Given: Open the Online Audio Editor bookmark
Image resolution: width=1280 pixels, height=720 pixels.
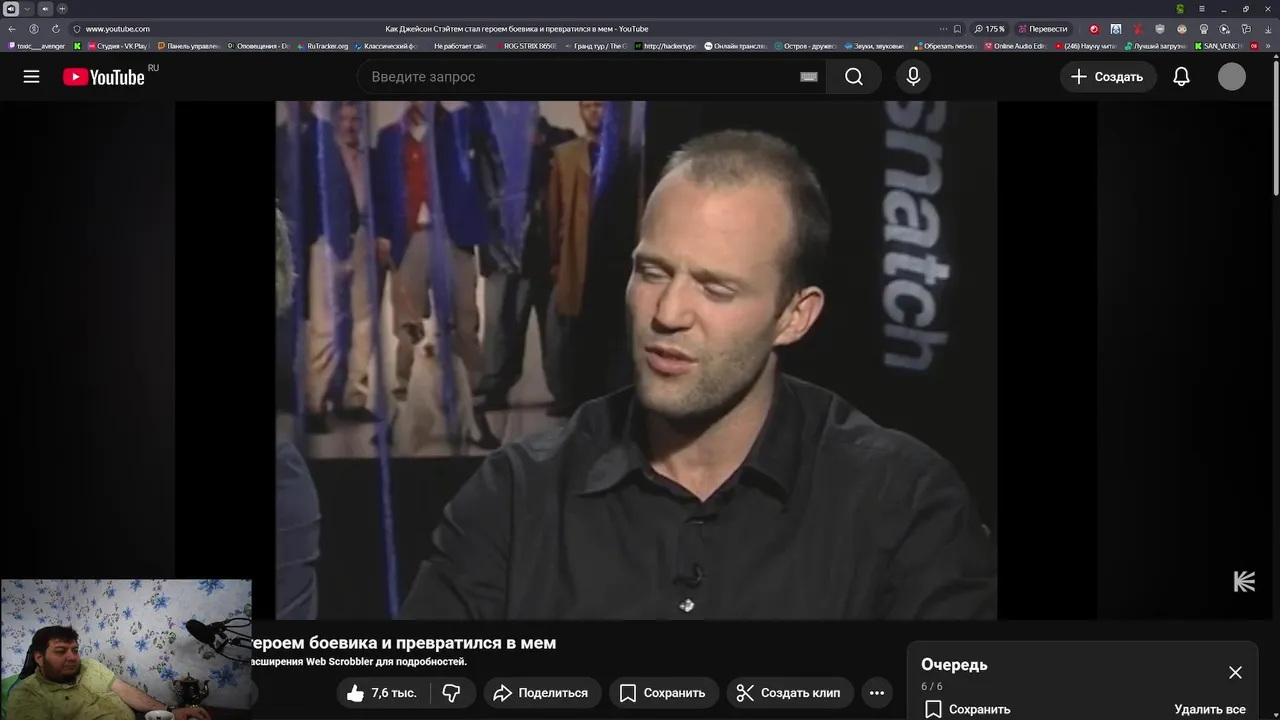Looking at the screenshot, I should click(1014, 46).
